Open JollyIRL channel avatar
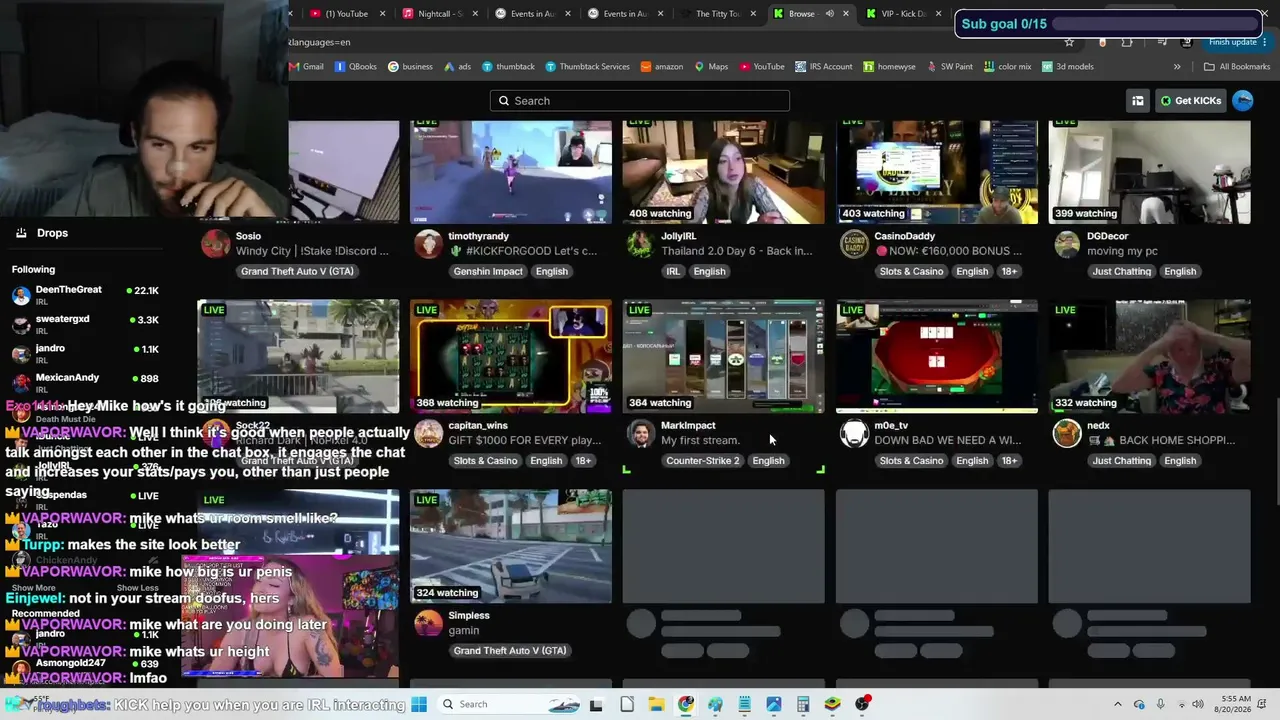This screenshot has height=720, width=1280. (x=641, y=244)
